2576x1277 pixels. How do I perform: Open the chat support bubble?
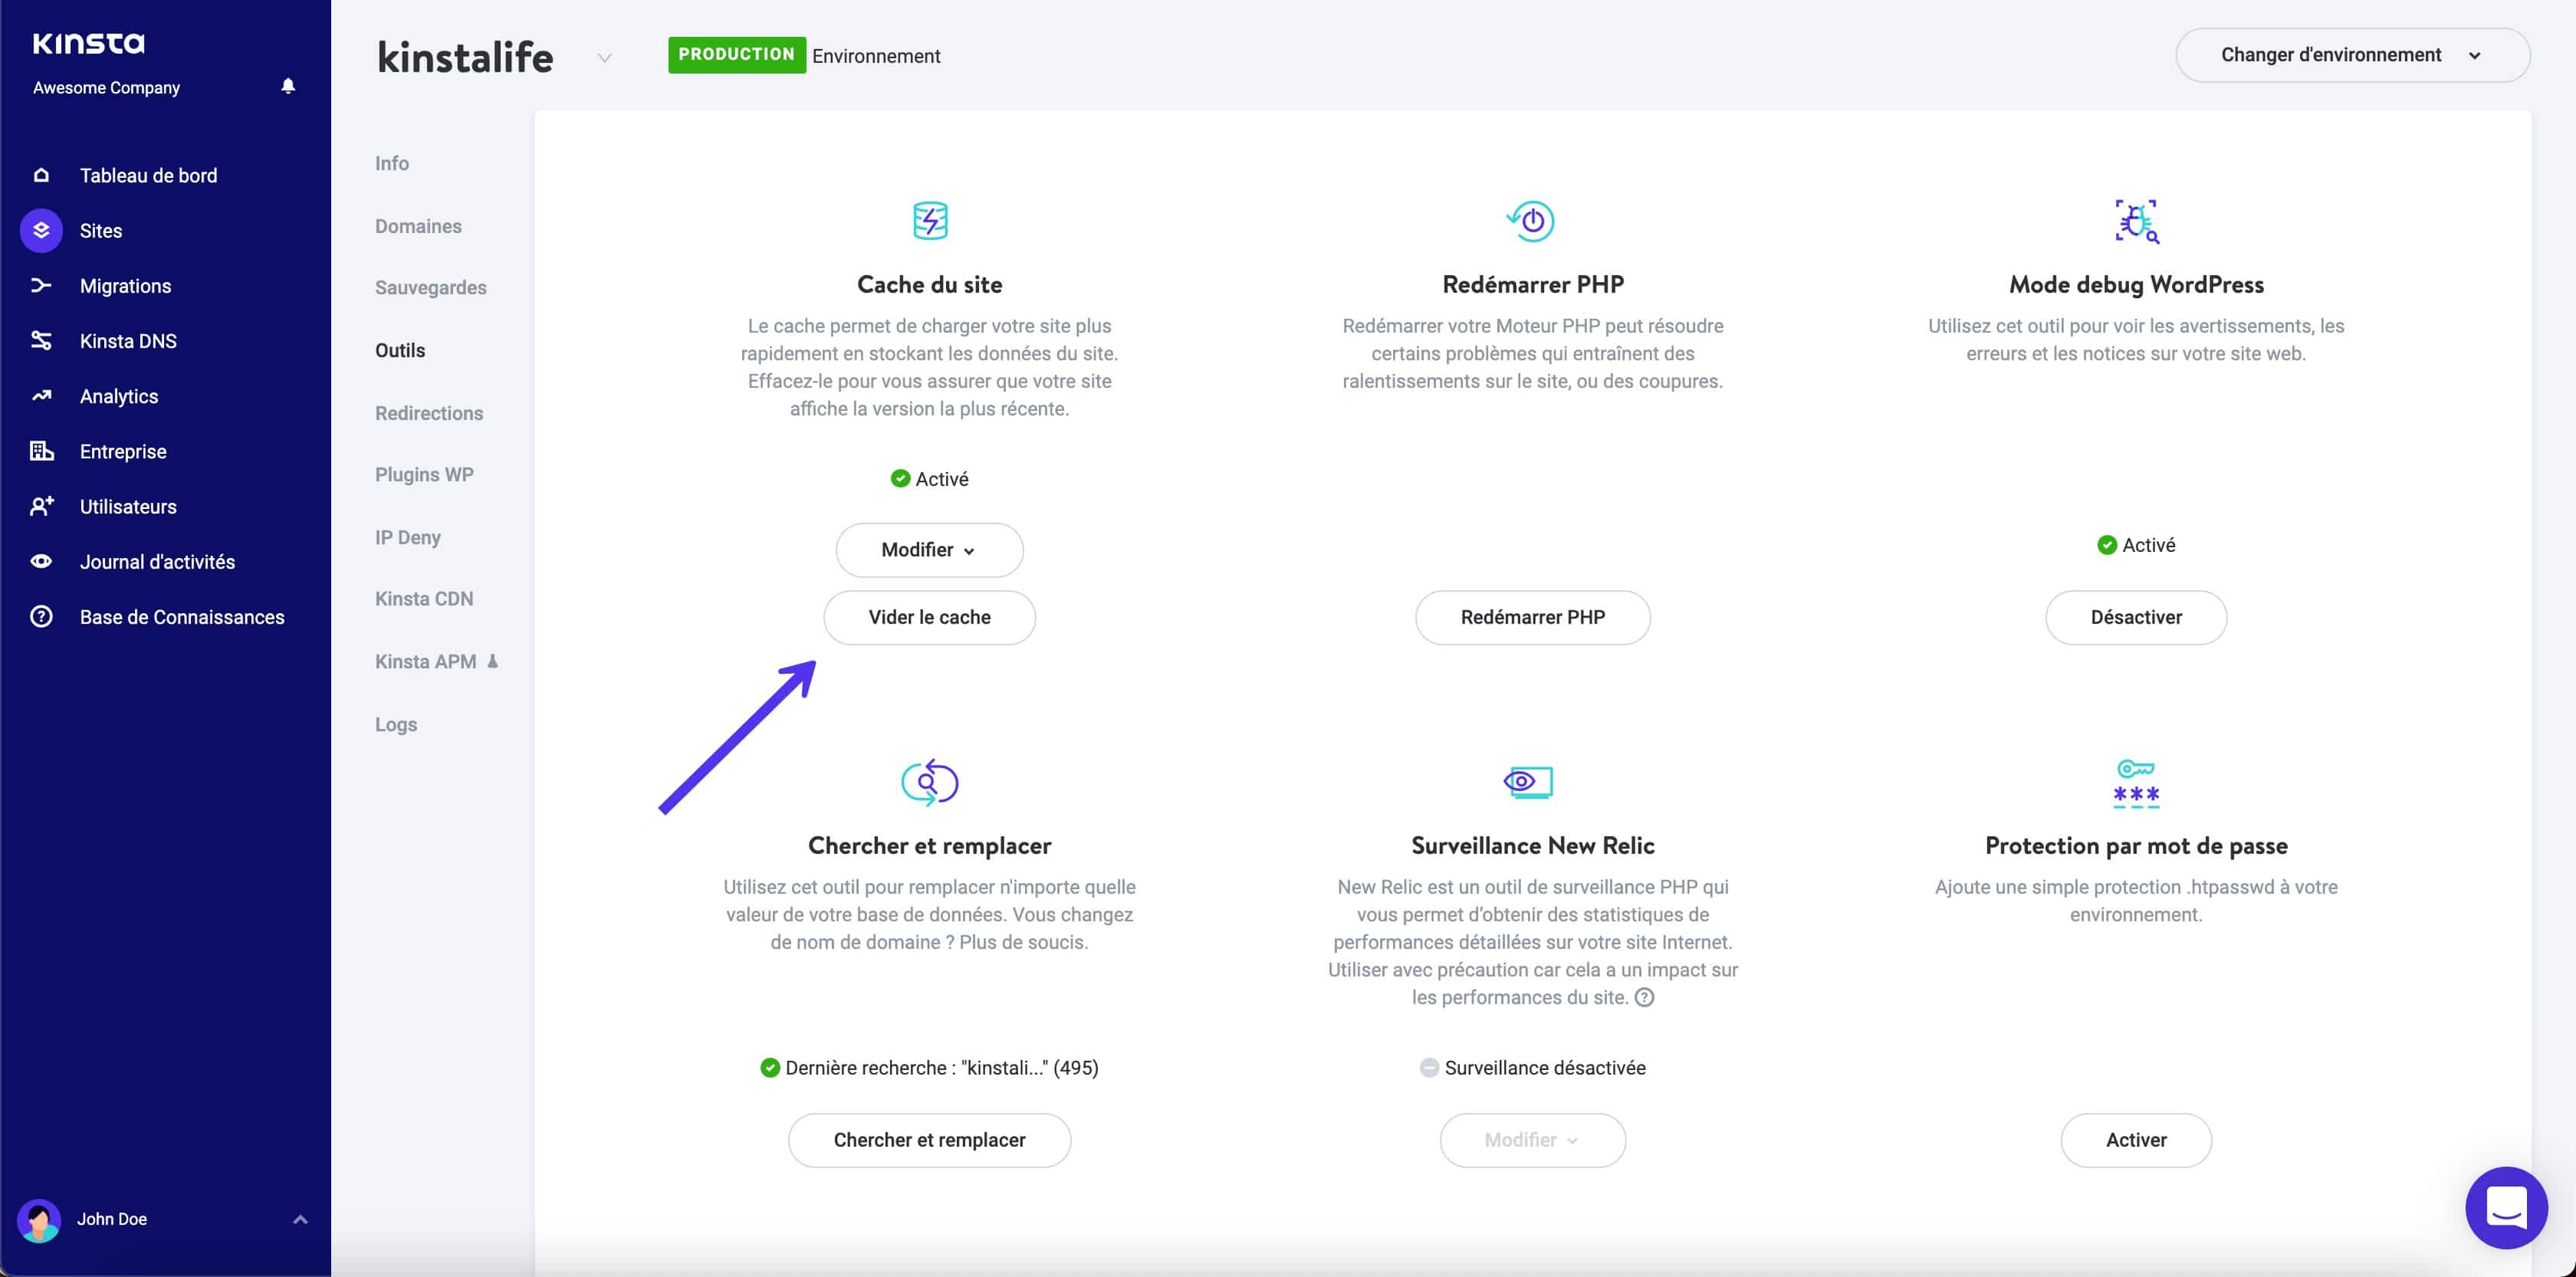2506,1207
